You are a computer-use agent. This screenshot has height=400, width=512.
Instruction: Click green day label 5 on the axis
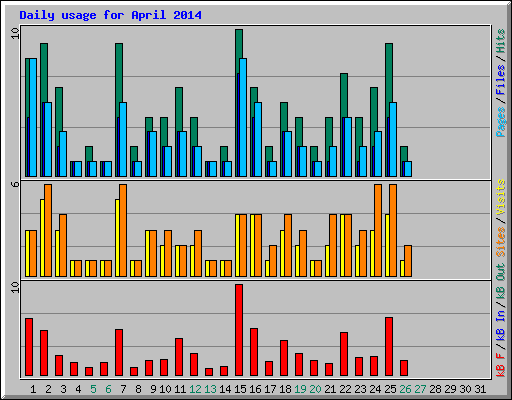click(x=93, y=389)
